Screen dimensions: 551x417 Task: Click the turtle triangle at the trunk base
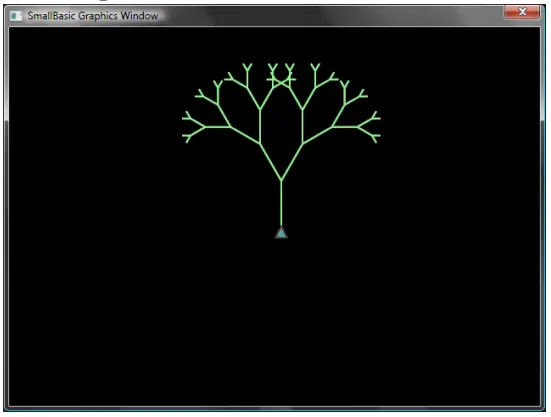pyautogui.click(x=281, y=233)
